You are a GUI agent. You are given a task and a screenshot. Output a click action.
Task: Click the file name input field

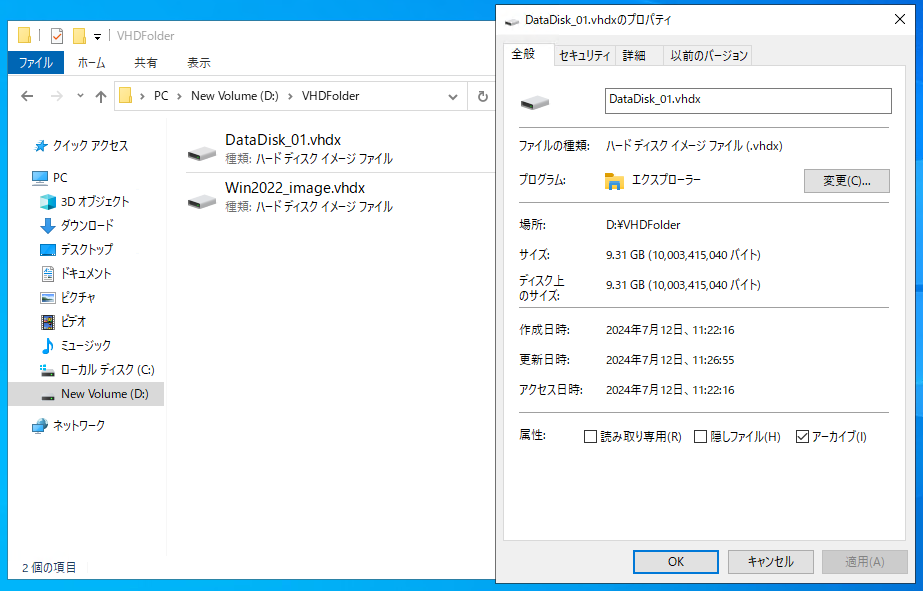point(748,101)
